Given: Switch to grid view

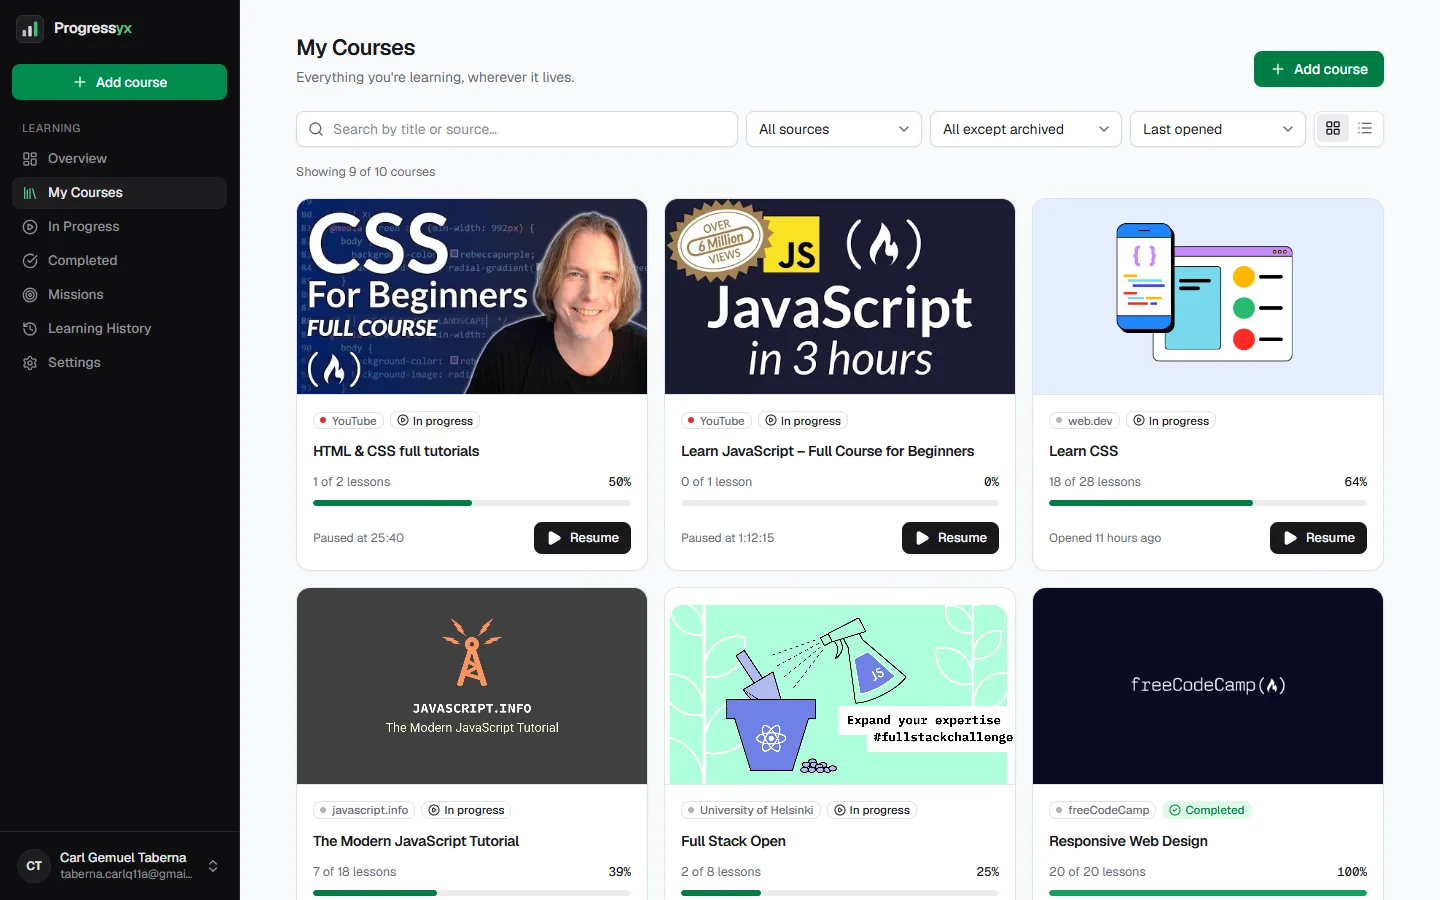Looking at the screenshot, I should 1333,129.
